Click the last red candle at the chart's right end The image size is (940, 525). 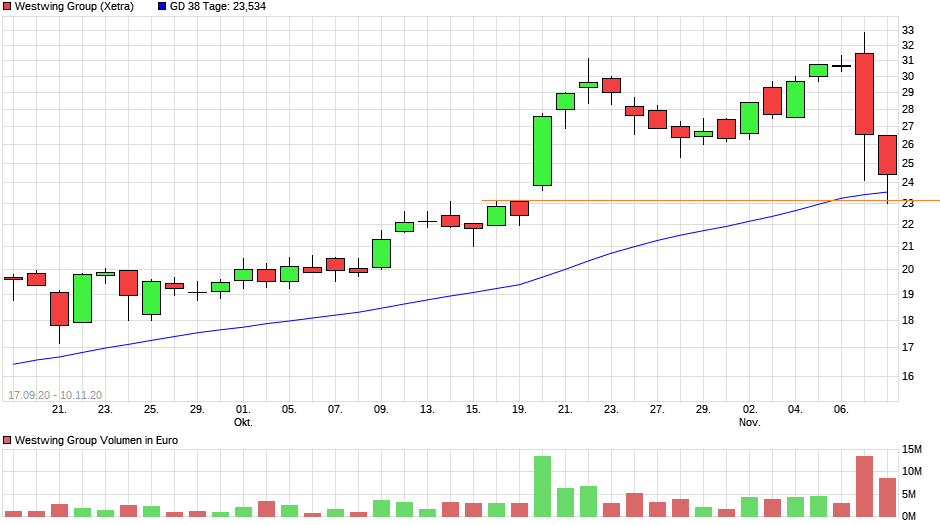click(x=887, y=155)
